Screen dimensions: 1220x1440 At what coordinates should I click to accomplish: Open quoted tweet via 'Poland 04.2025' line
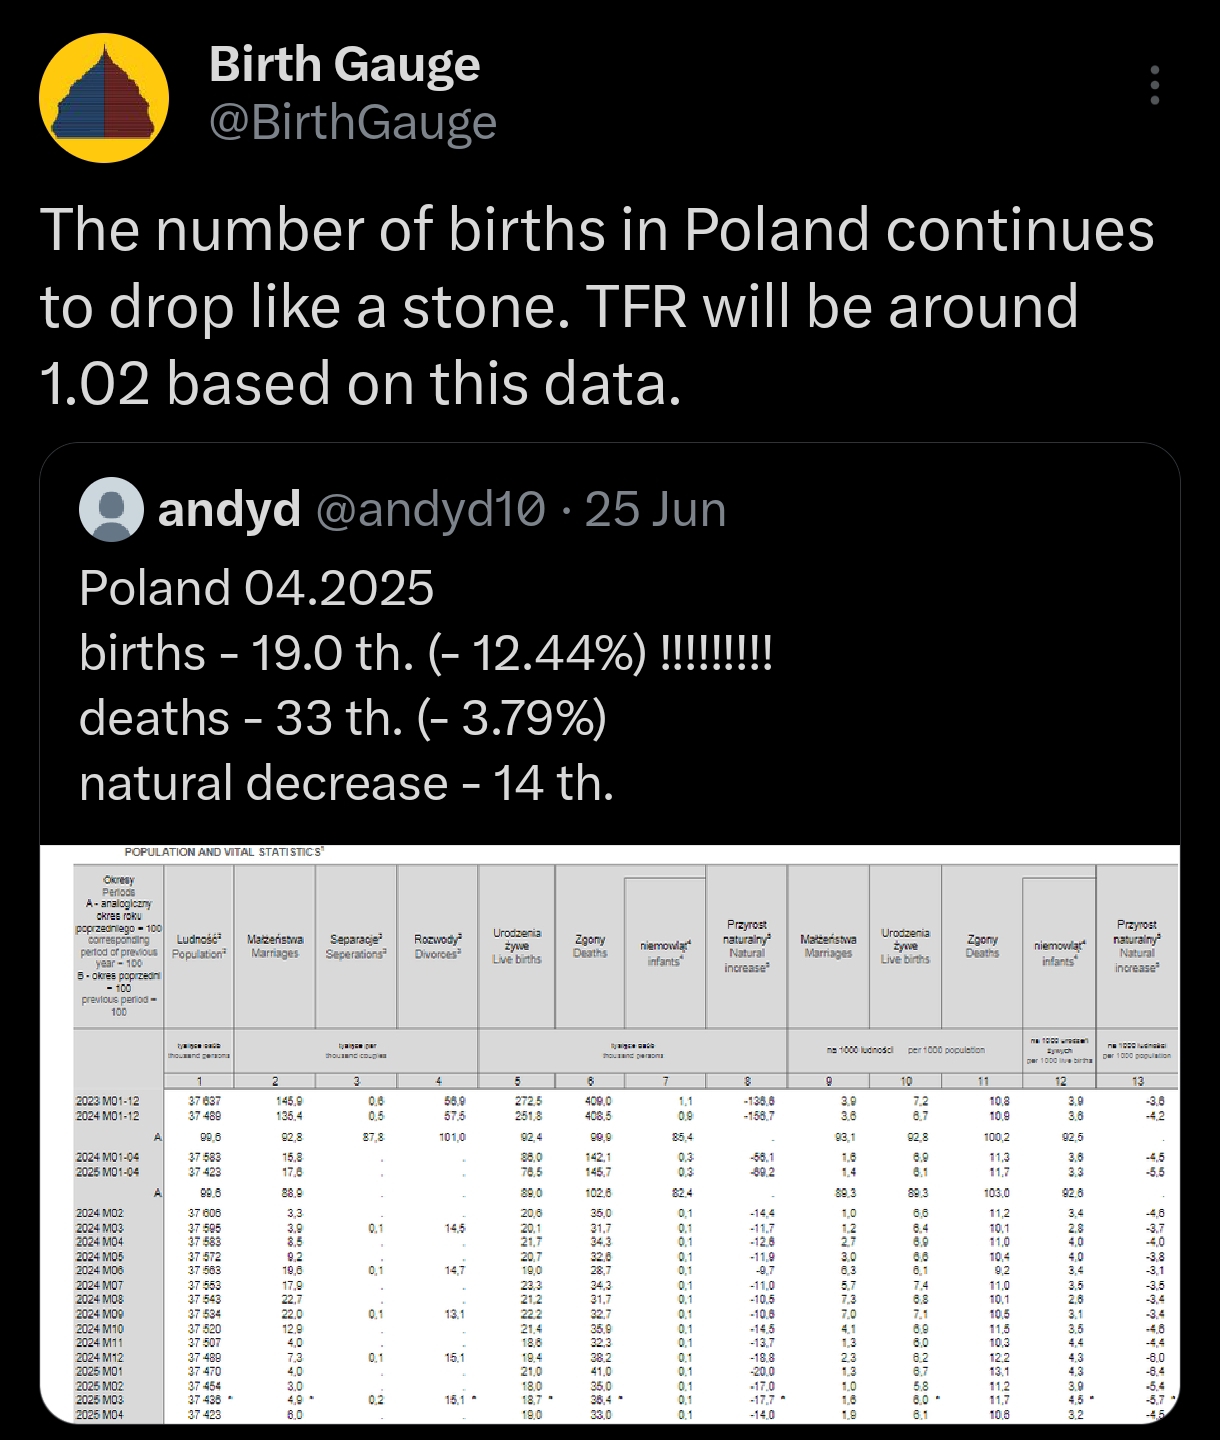257,587
